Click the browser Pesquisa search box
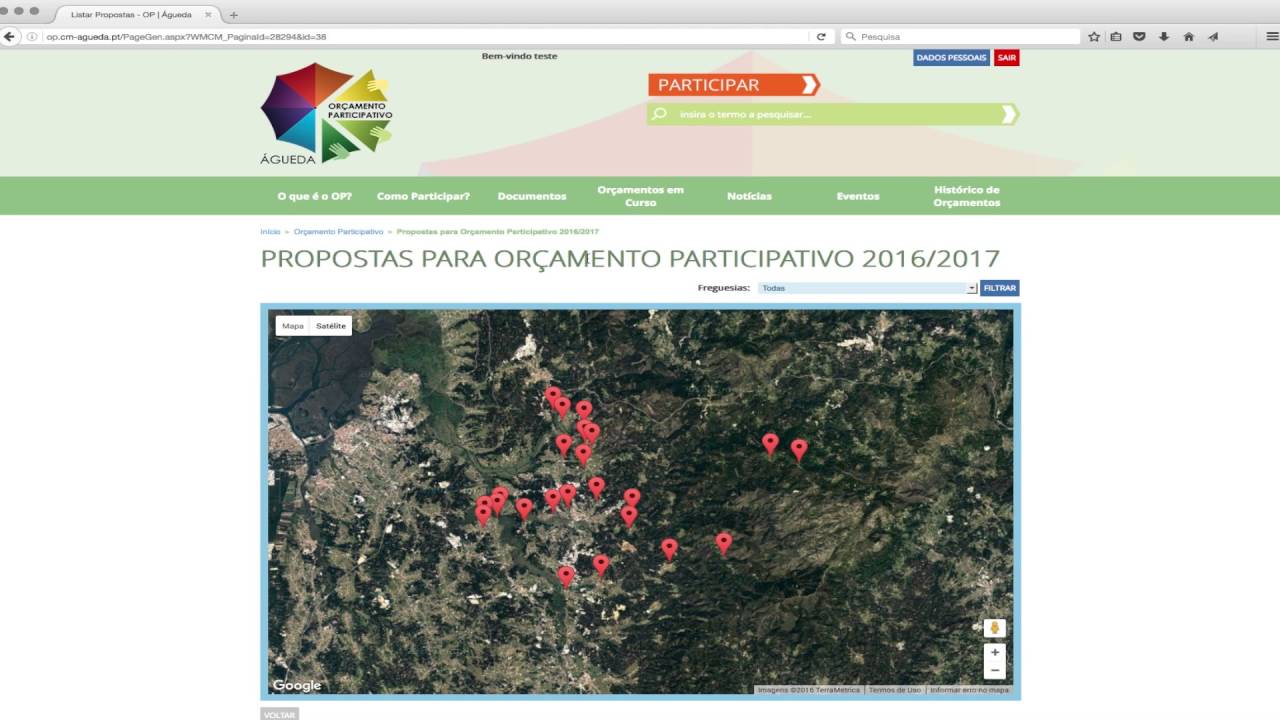 click(x=960, y=36)
